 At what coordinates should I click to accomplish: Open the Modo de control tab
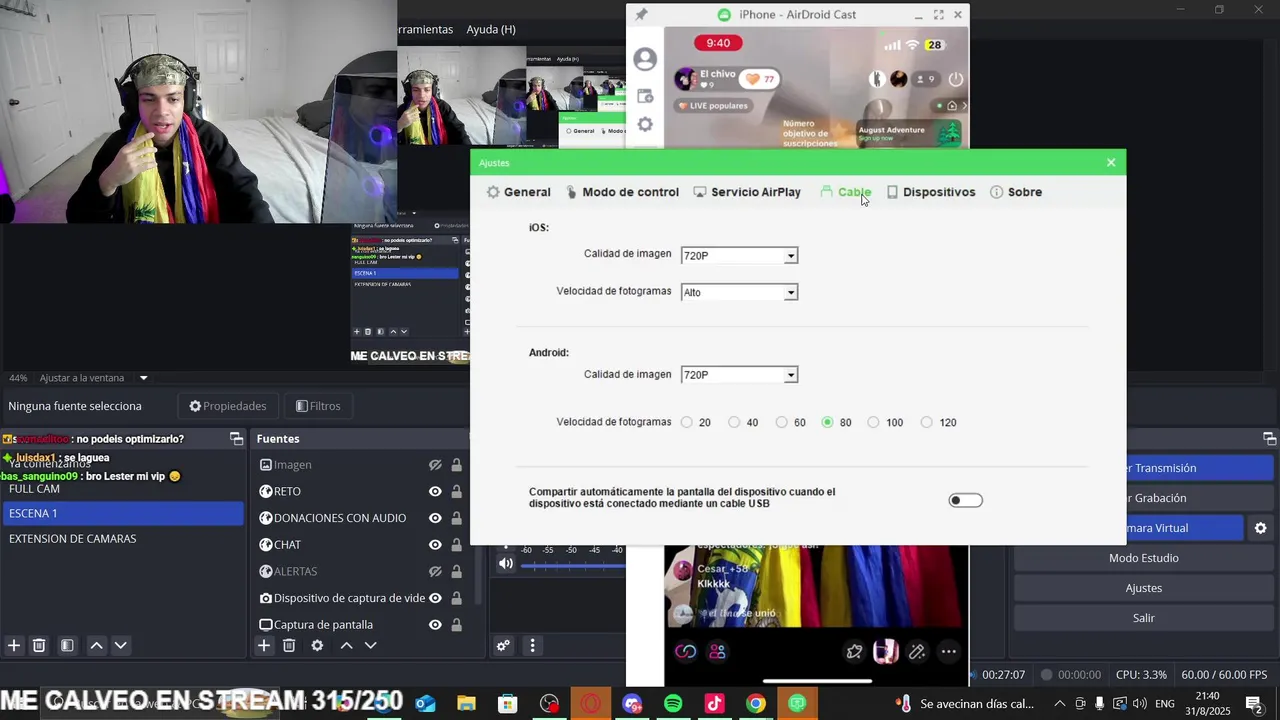point(622,192)
